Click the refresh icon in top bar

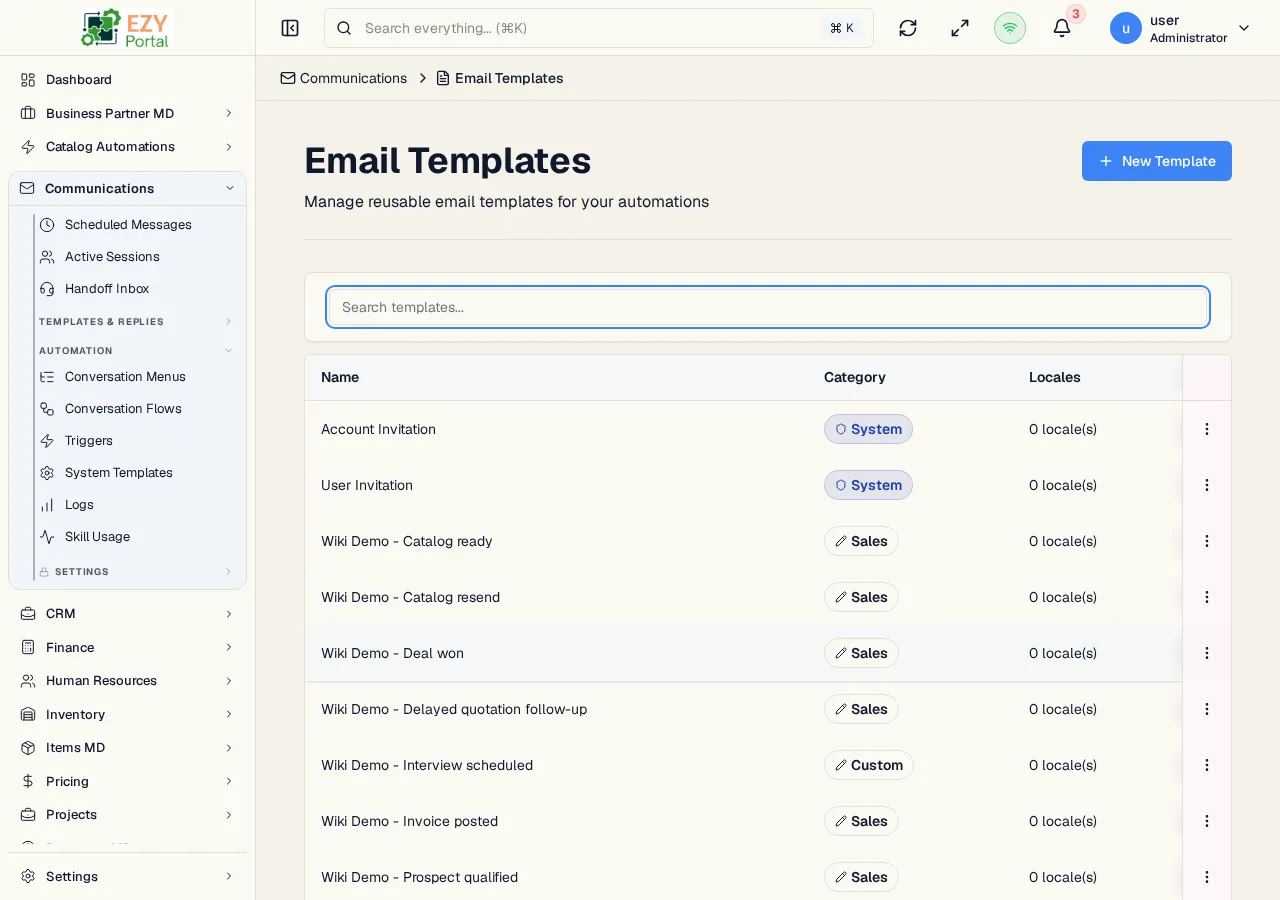click(x=908, y=28)
